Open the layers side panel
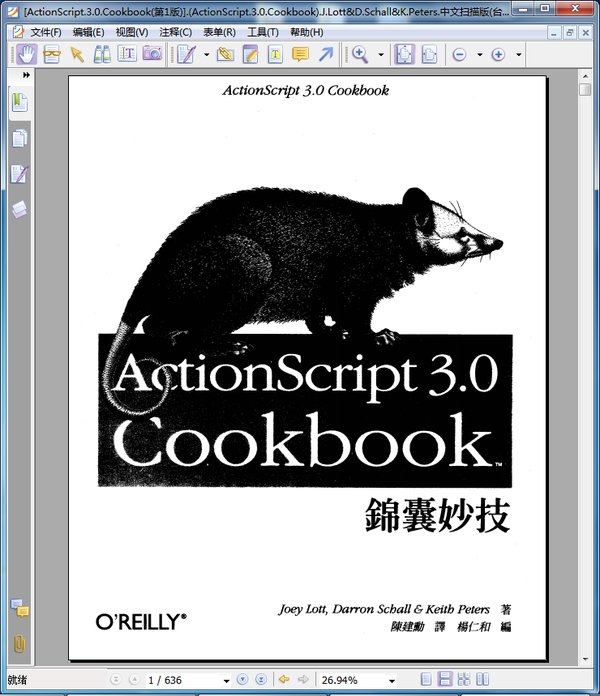The height and width of the screenshot is (696, 600). tap(20, 209)
